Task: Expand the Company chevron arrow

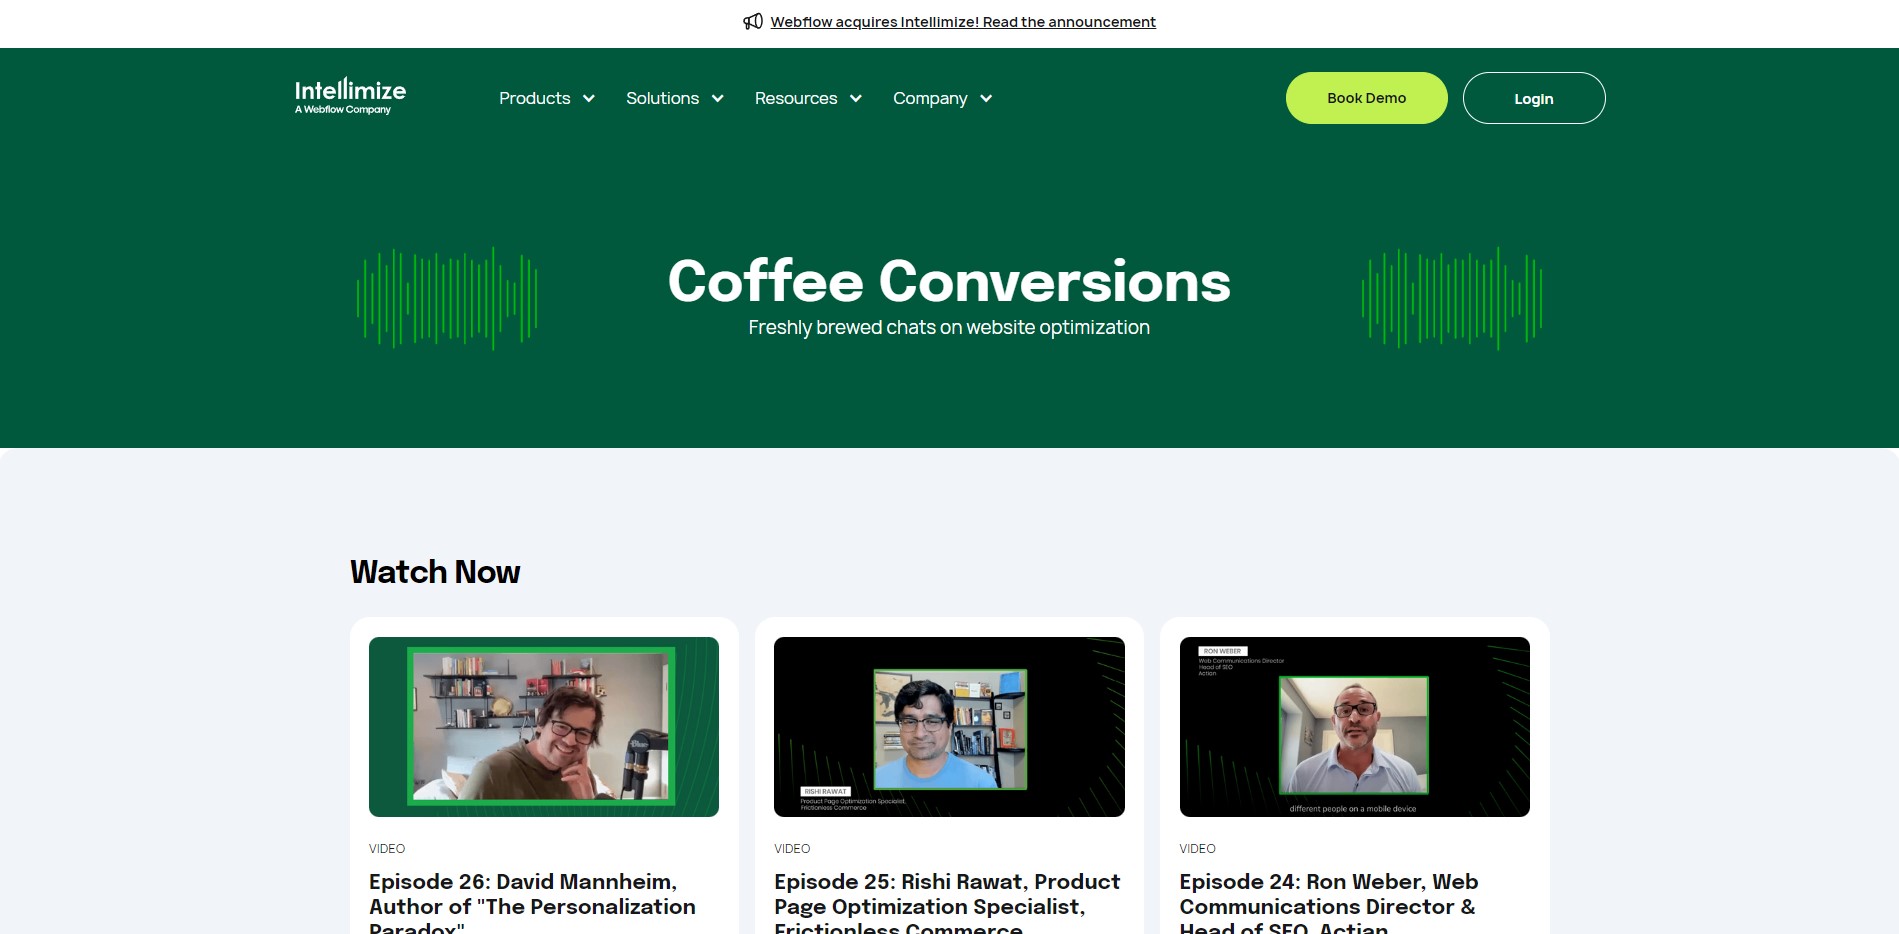Action: tap(986, 98)
